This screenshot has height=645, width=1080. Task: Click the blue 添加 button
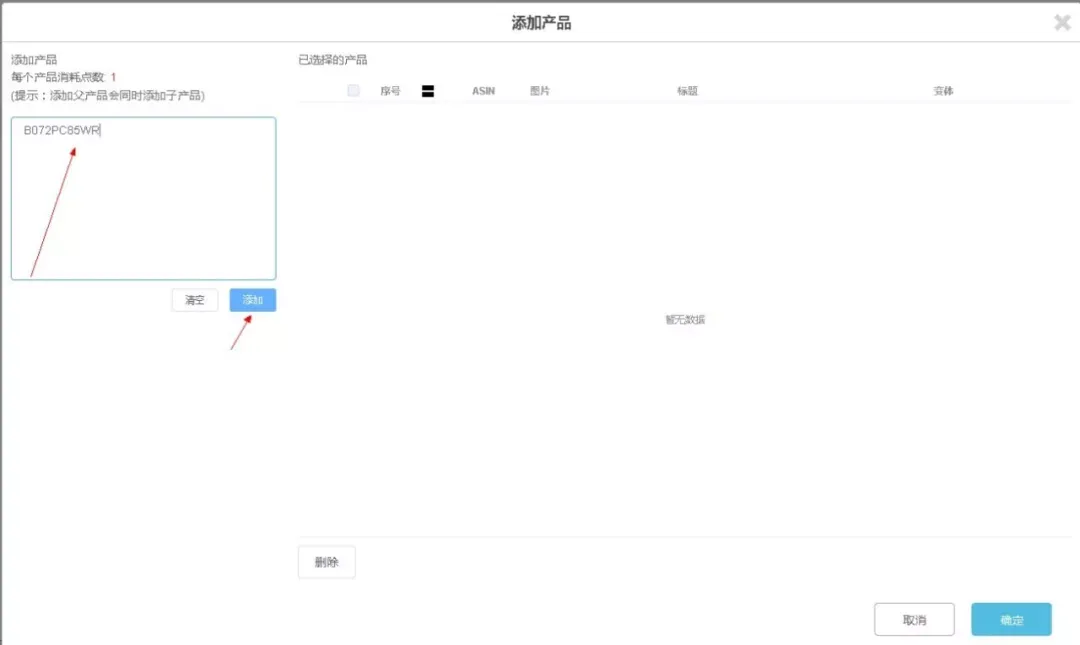253,300
